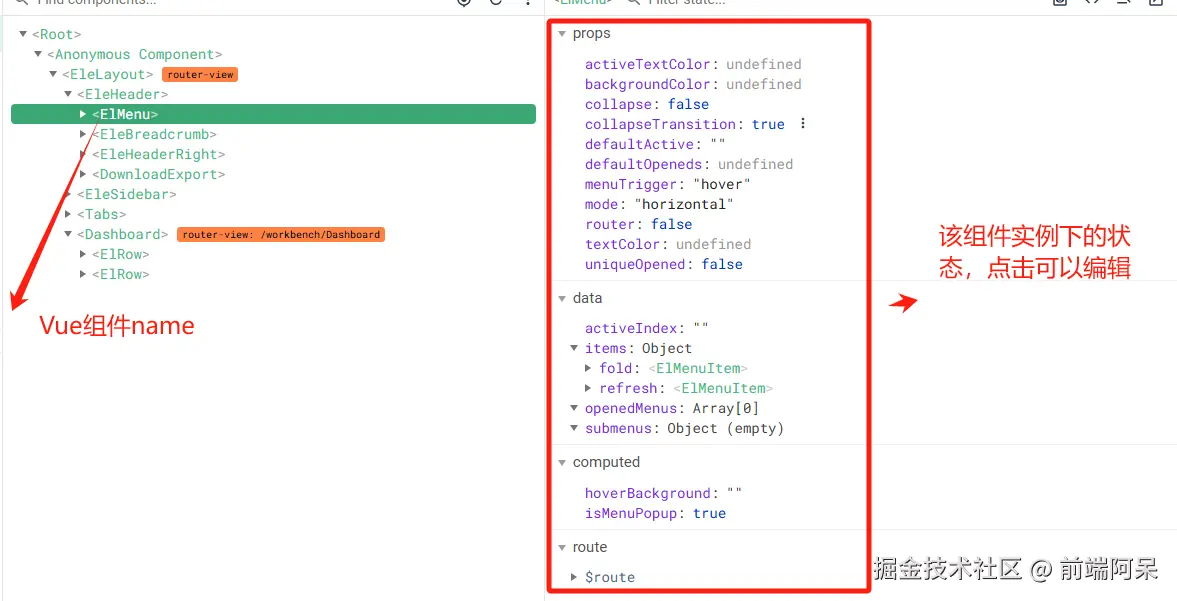Collapse the EleHeader node arrow
The width and height of the screenshot is (1177, 601).
click(68, 94)
